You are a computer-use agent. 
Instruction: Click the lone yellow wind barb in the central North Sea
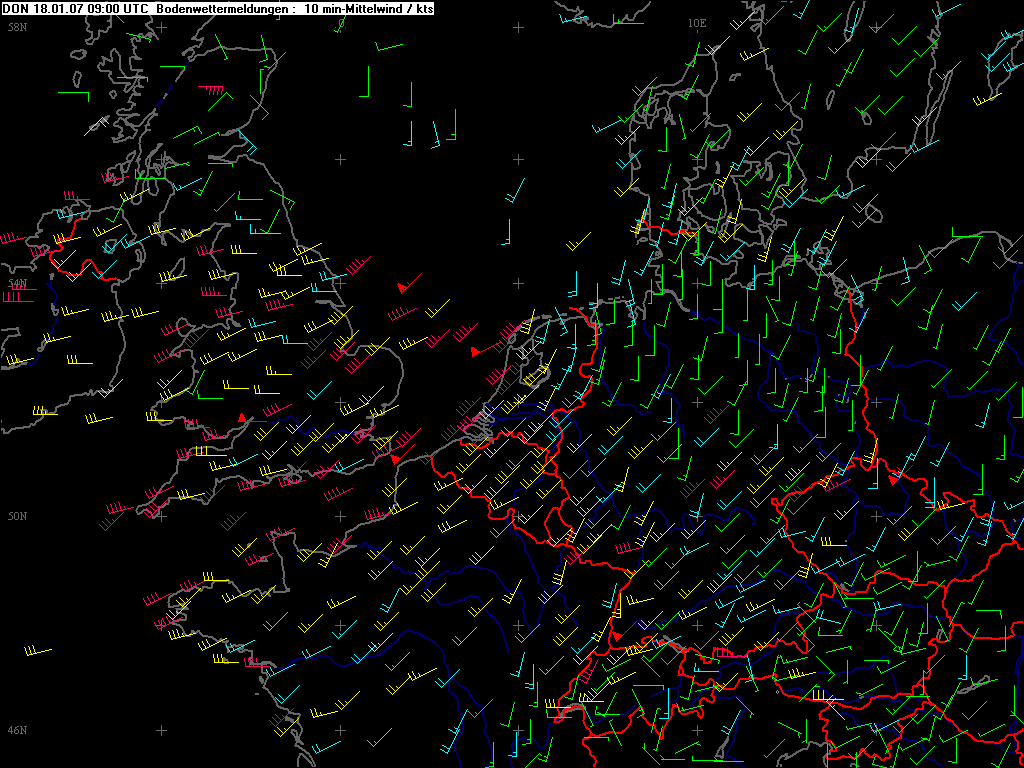[x=578, y=241]
